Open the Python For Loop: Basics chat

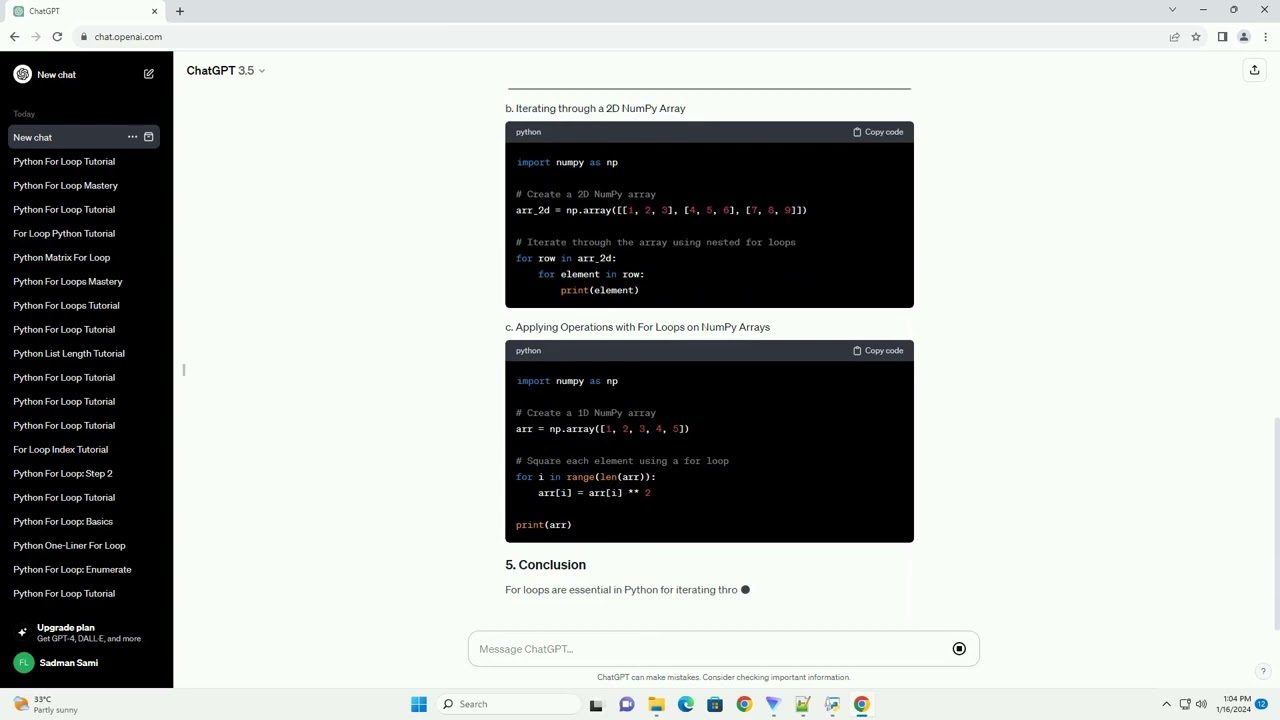coord(63,521)
